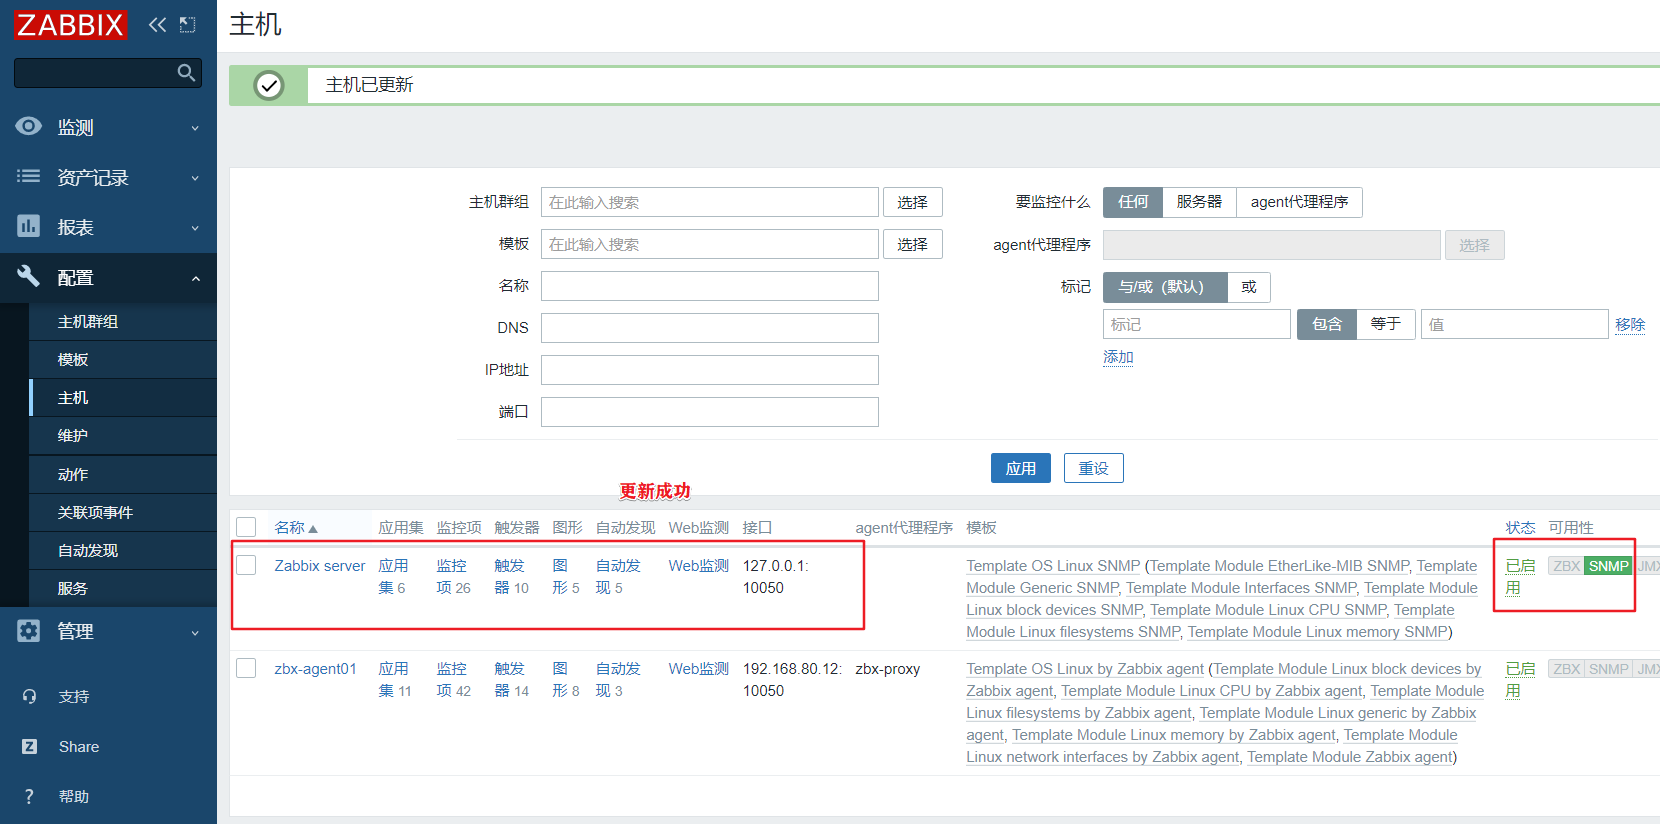Click the wrench icon for 配置
1660x824 pixels.
(x=29, y=276)
